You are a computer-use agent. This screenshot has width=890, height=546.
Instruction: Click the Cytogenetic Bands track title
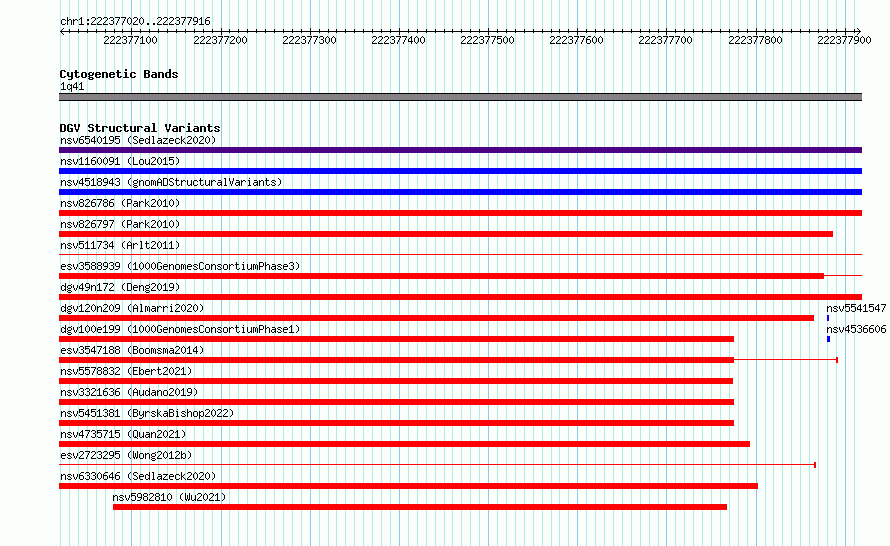(x=119, y=74)
